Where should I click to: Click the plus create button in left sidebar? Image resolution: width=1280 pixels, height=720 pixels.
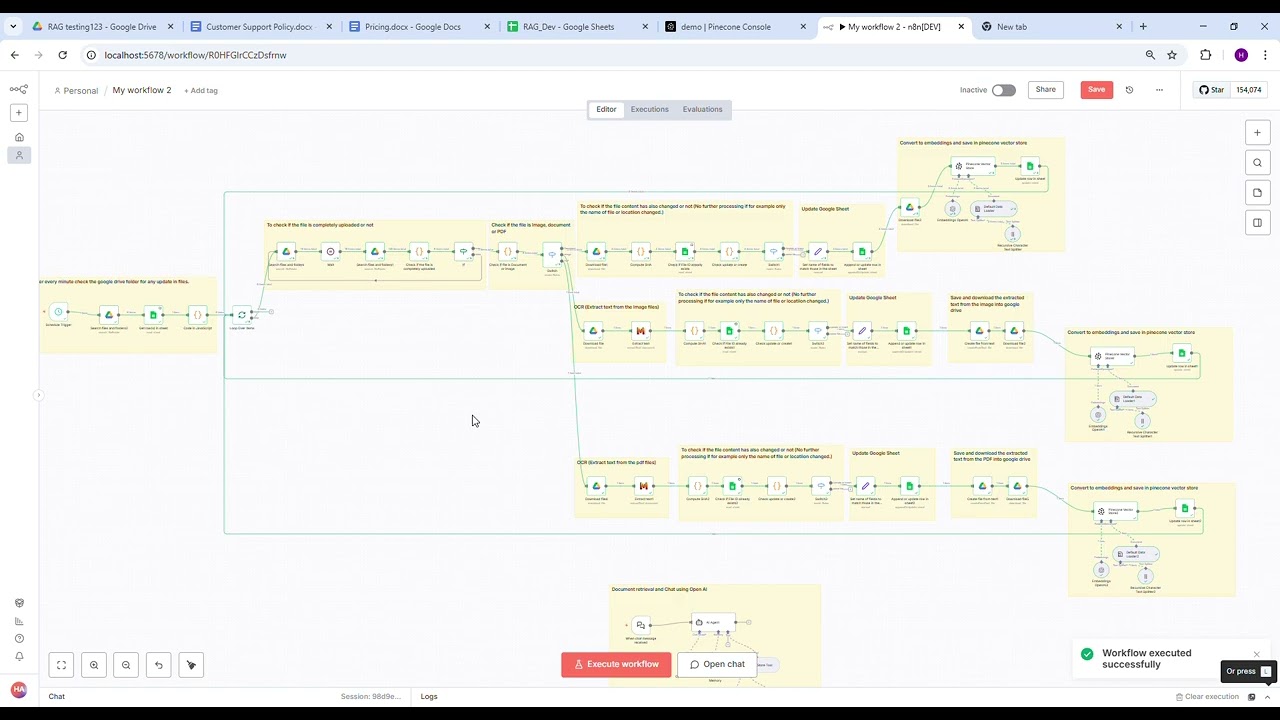(18, 113)
